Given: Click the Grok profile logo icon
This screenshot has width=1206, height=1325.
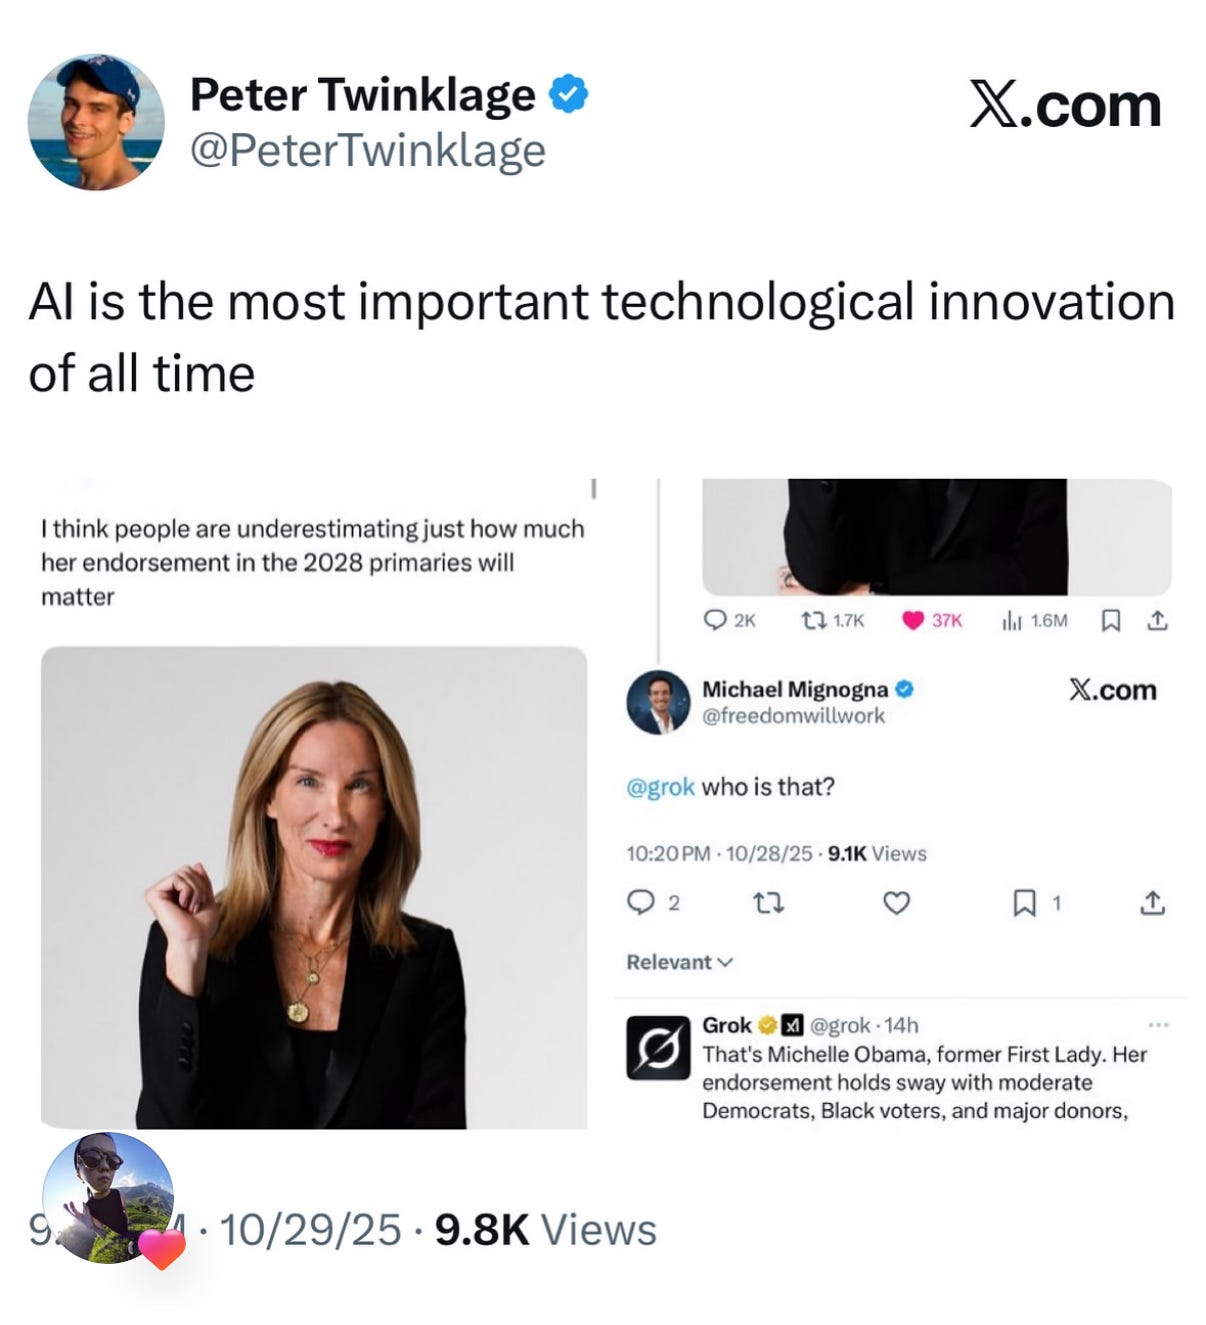Looking at the screenshot, I should [658, 1048].
